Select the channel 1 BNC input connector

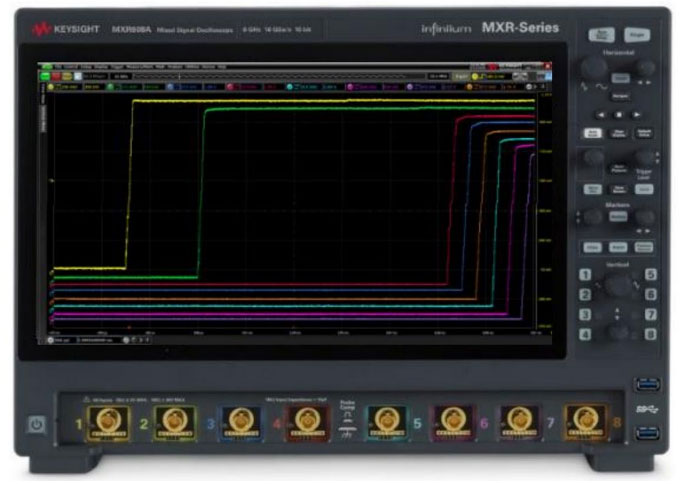coord(108,422)
